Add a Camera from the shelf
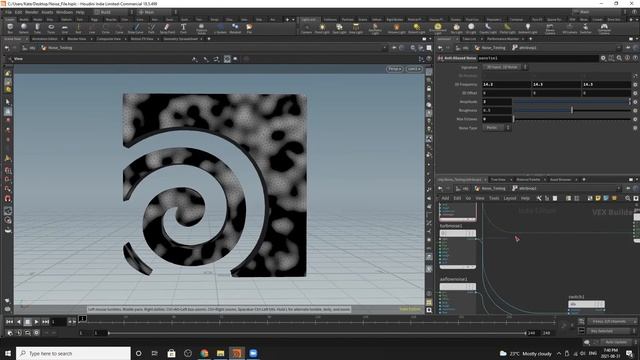The height and width of the screenshot is (360, 640). coord(306,28)
